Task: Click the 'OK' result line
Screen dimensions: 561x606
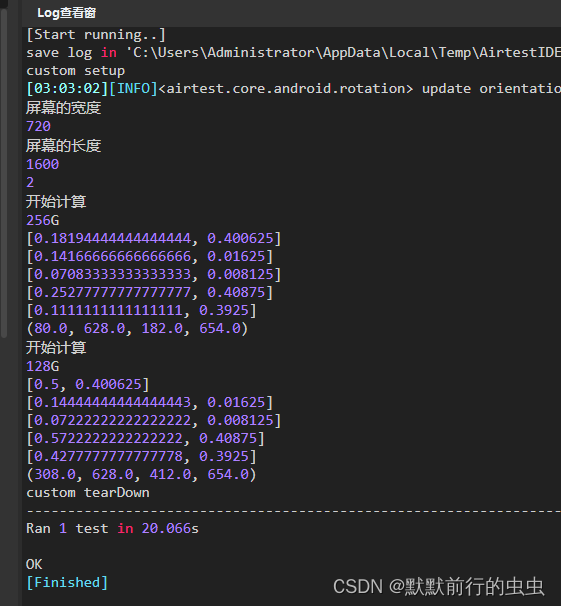Action: 34,564
